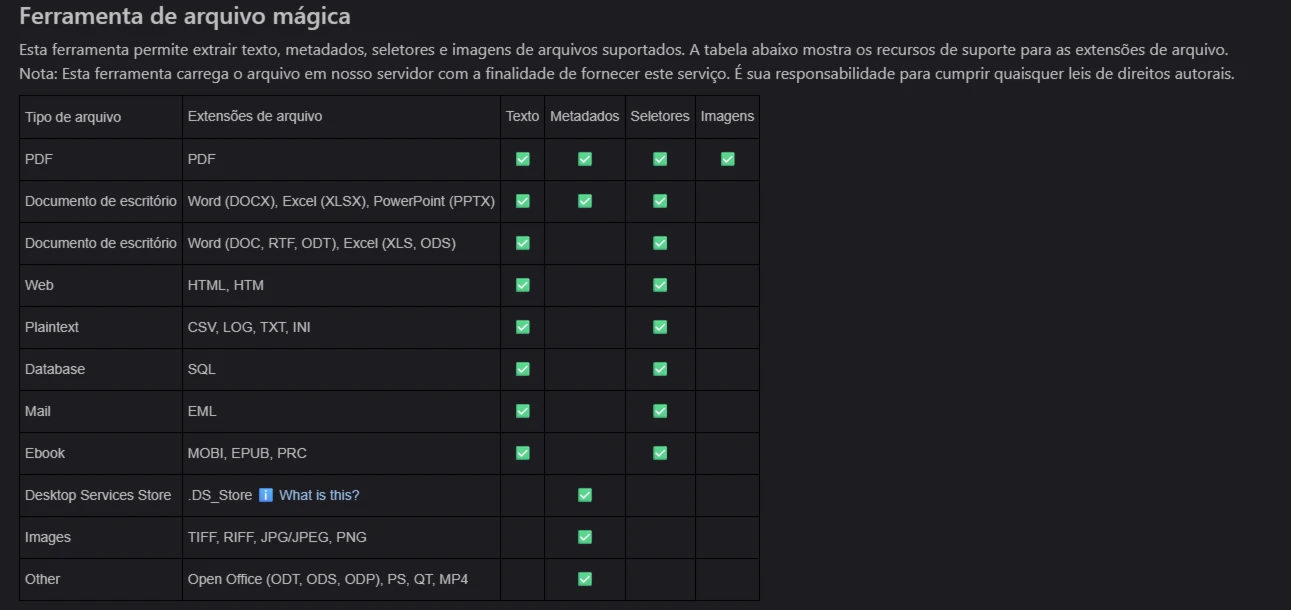The width and height of the screenshot is (1291, 610).
Task: Click the 'Extensões de arquivo' column header
Action: [x=255, y=117]
